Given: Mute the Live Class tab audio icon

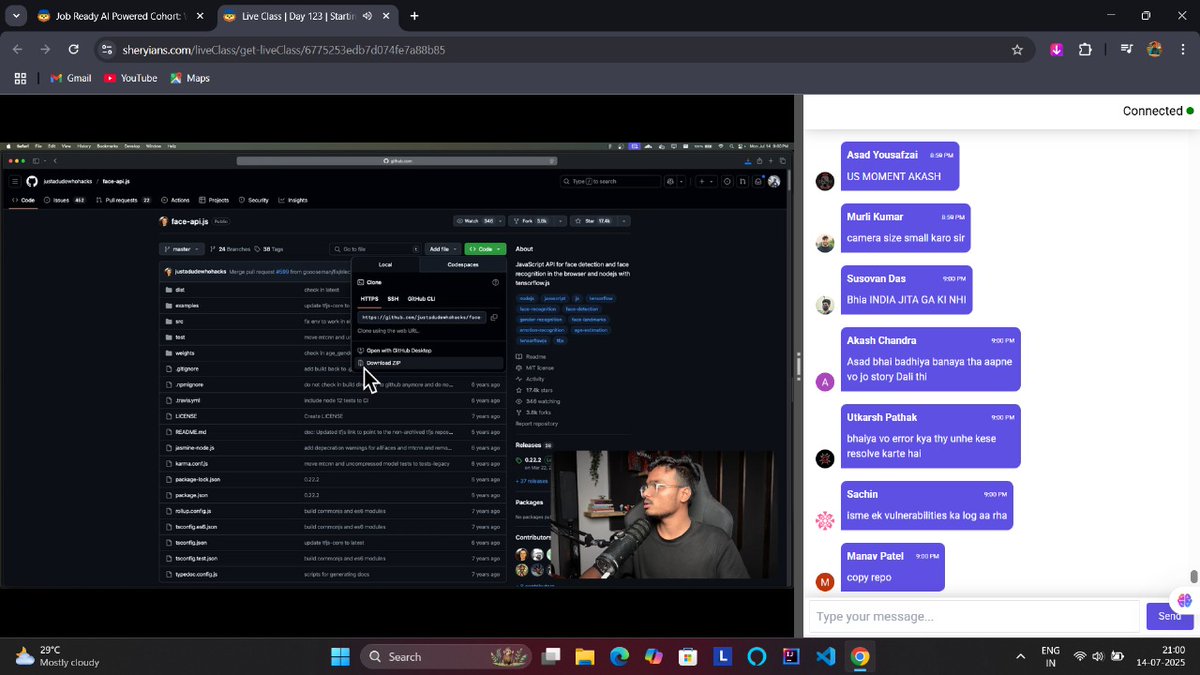Looking at the screenshot, I should pos(367,16).
